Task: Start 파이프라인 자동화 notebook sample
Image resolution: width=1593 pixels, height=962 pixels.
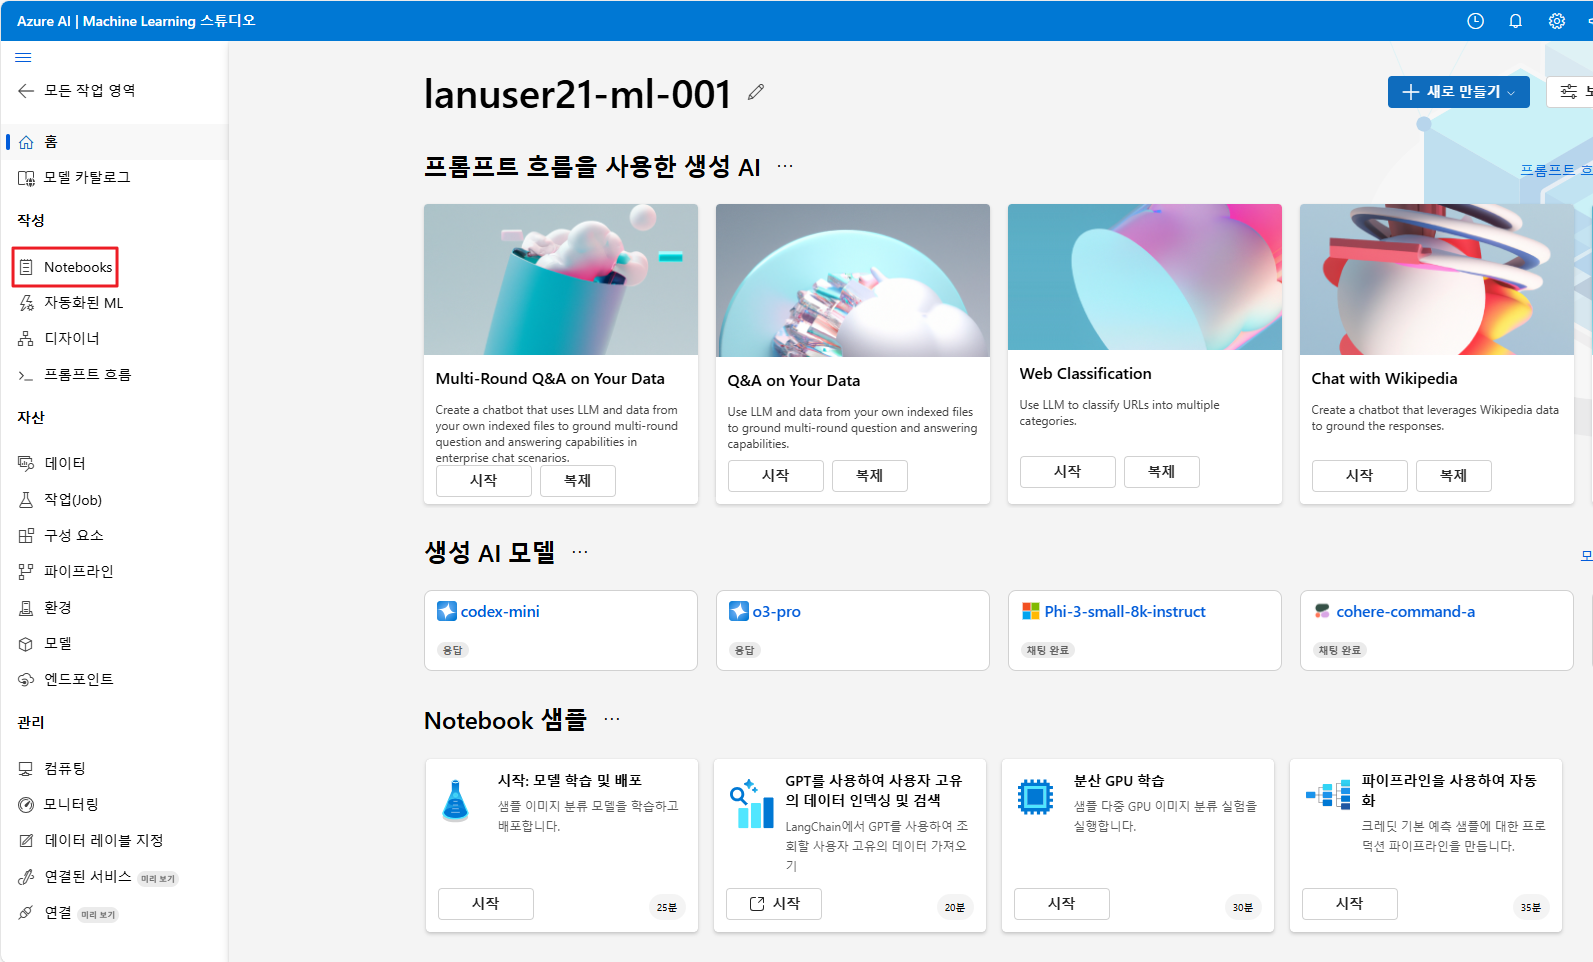Action: 1350,904
